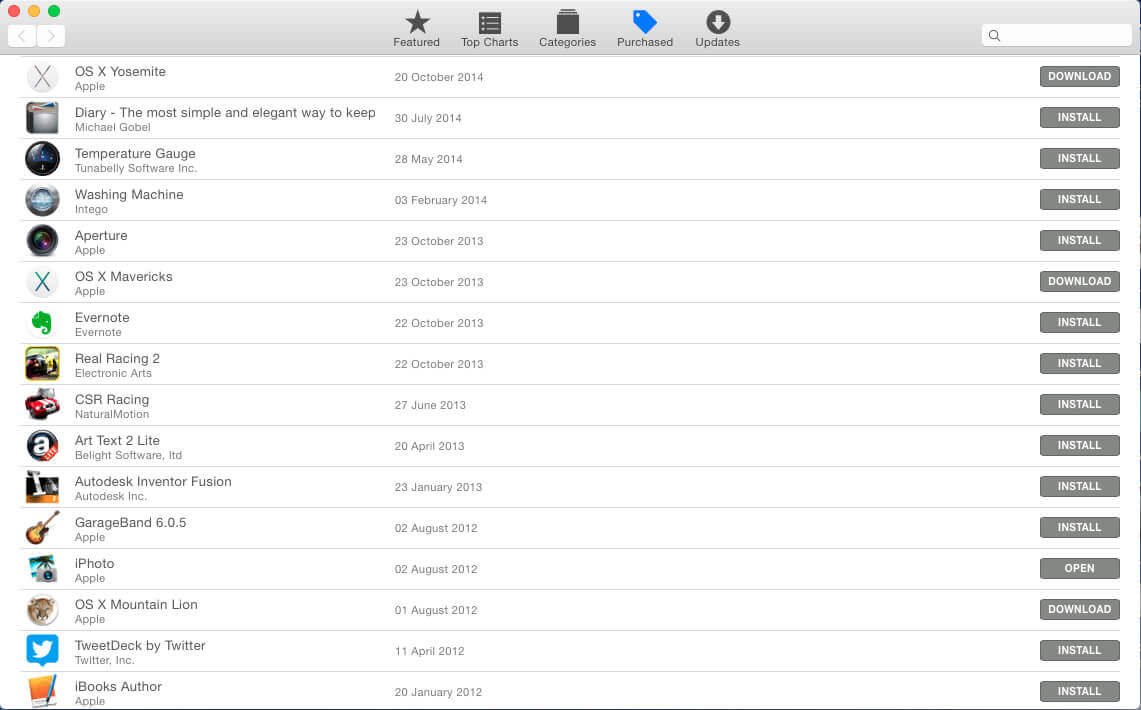
Task: Select the Purchased tag tab
Action: (x=645, y=29)
